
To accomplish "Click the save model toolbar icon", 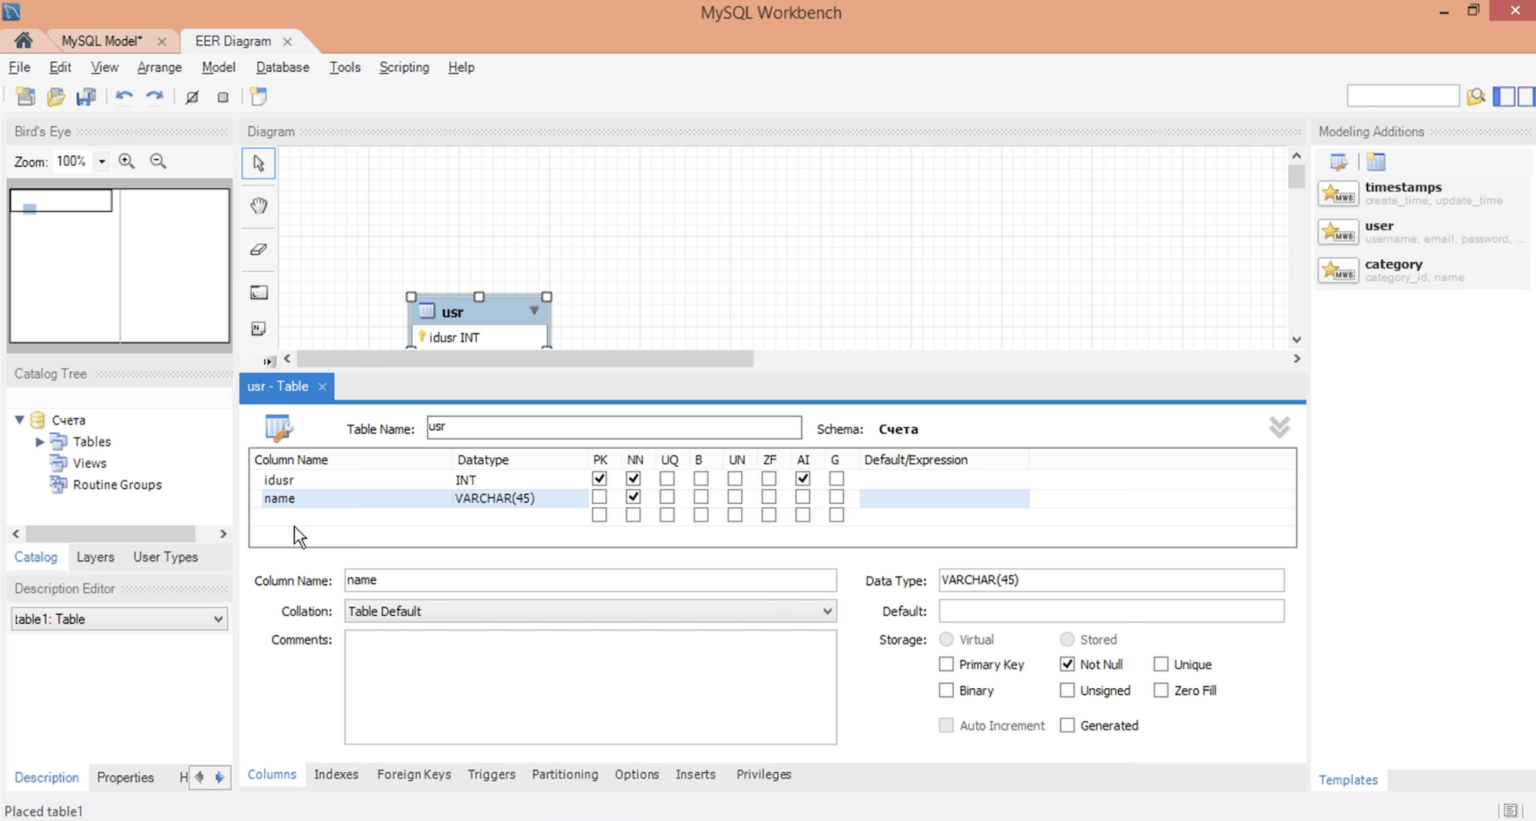I will (x=86, y=97).
